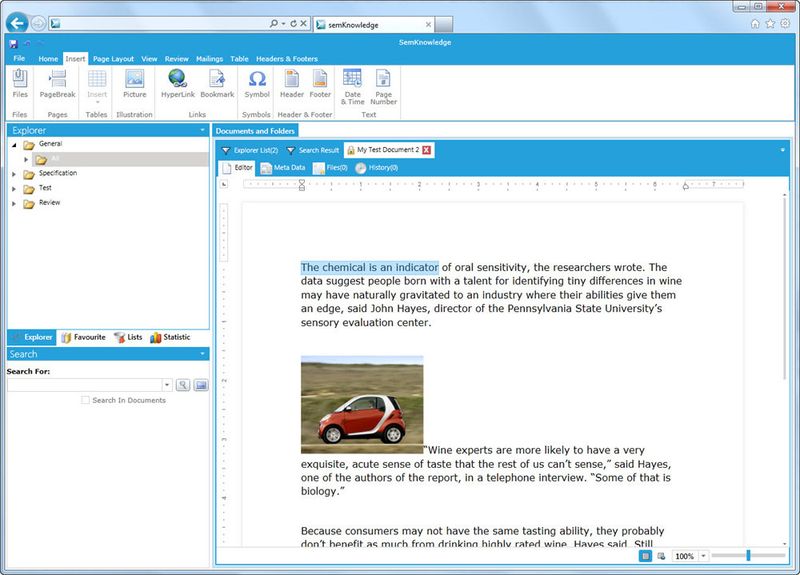Open the Symbol omega tool

tap(257, 83)
